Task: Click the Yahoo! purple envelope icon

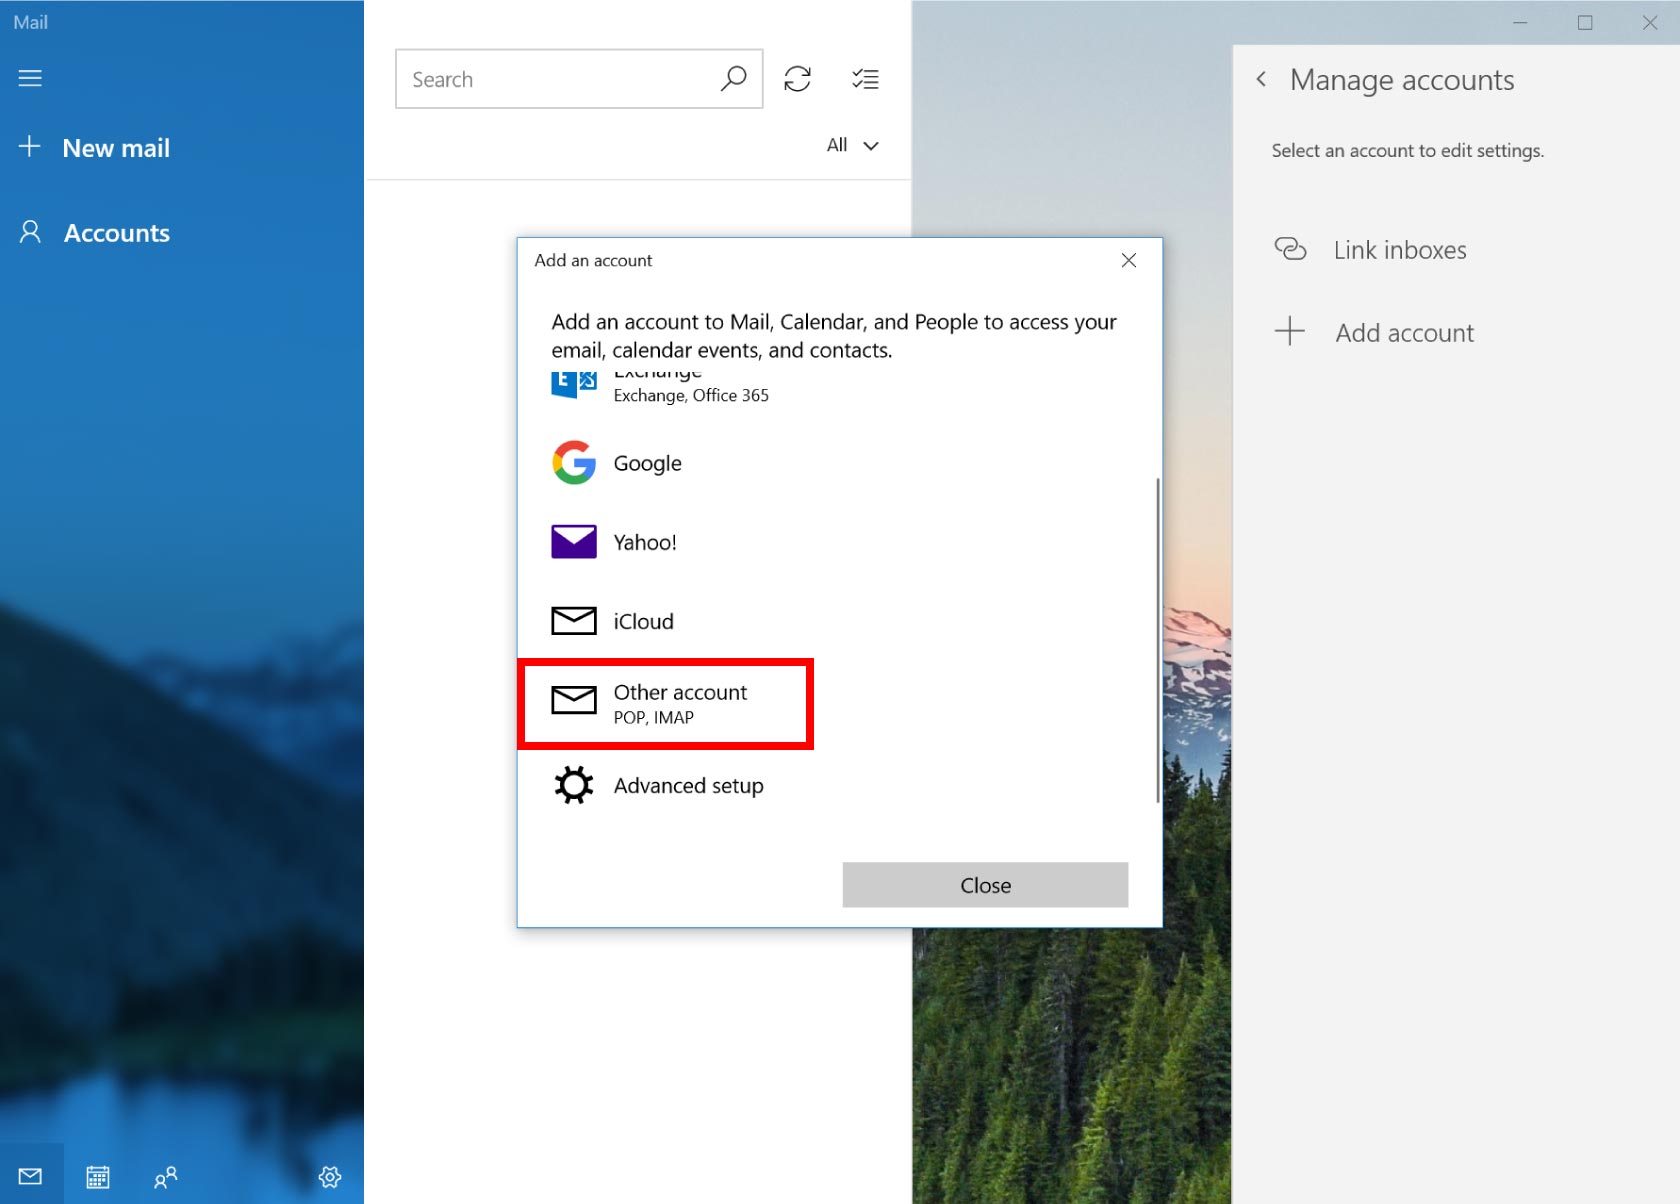Action: tap(574, 541)
